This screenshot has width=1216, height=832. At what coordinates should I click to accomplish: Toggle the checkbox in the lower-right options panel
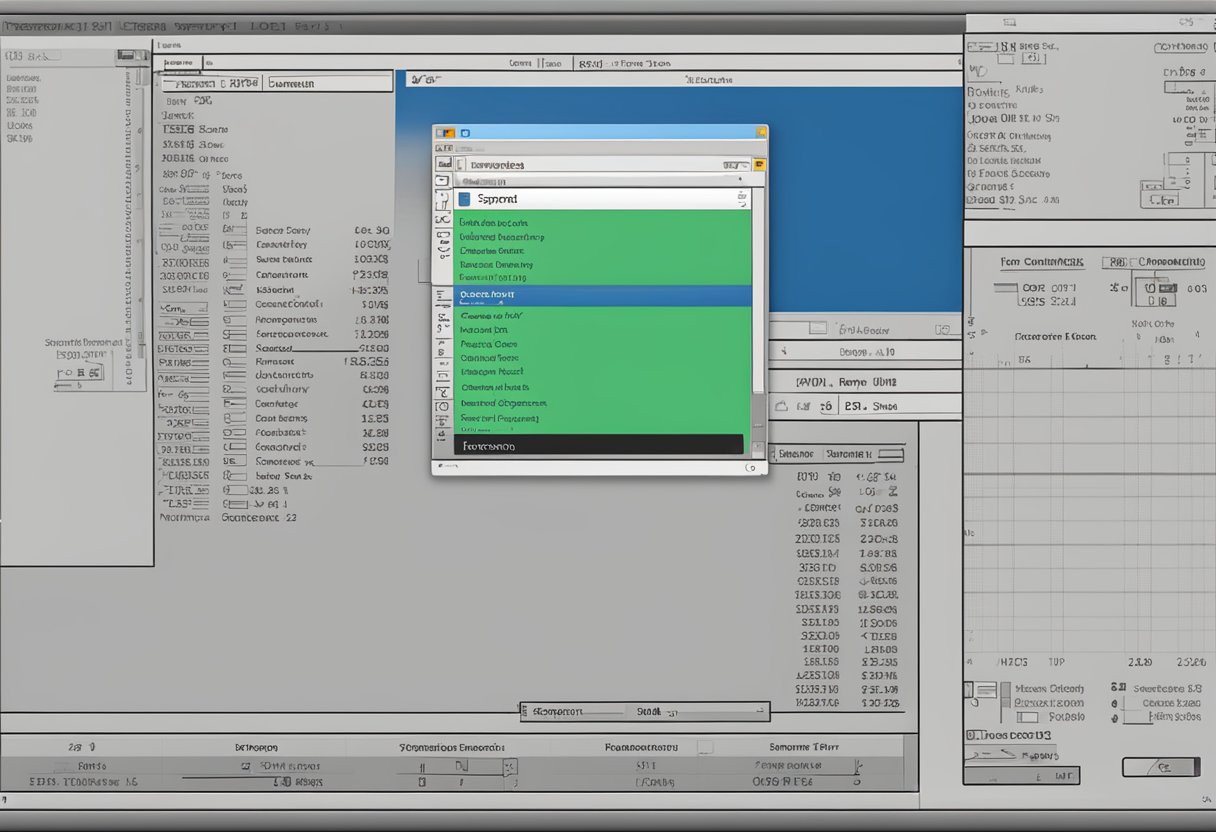pos(968,689)
